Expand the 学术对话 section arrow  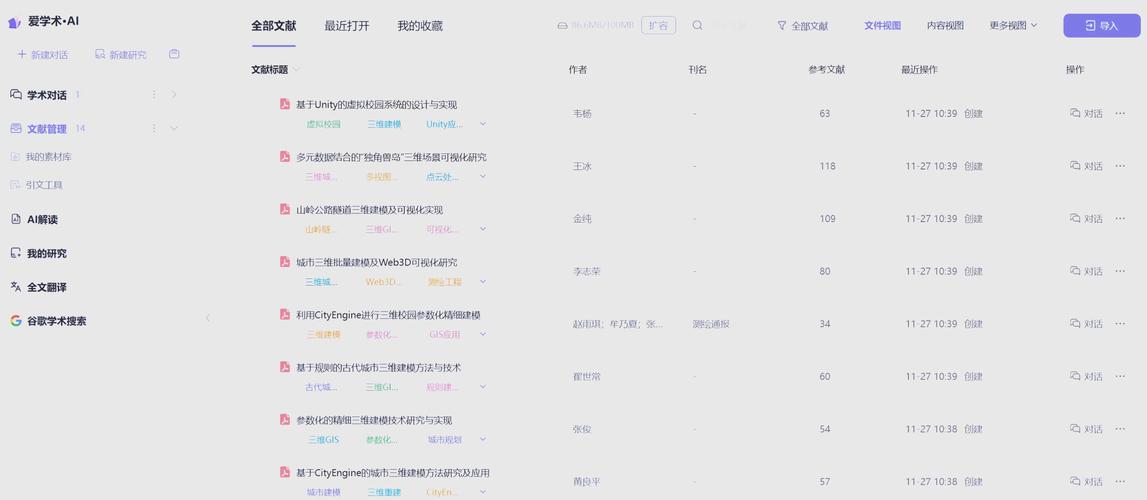(x=174, y=95)
